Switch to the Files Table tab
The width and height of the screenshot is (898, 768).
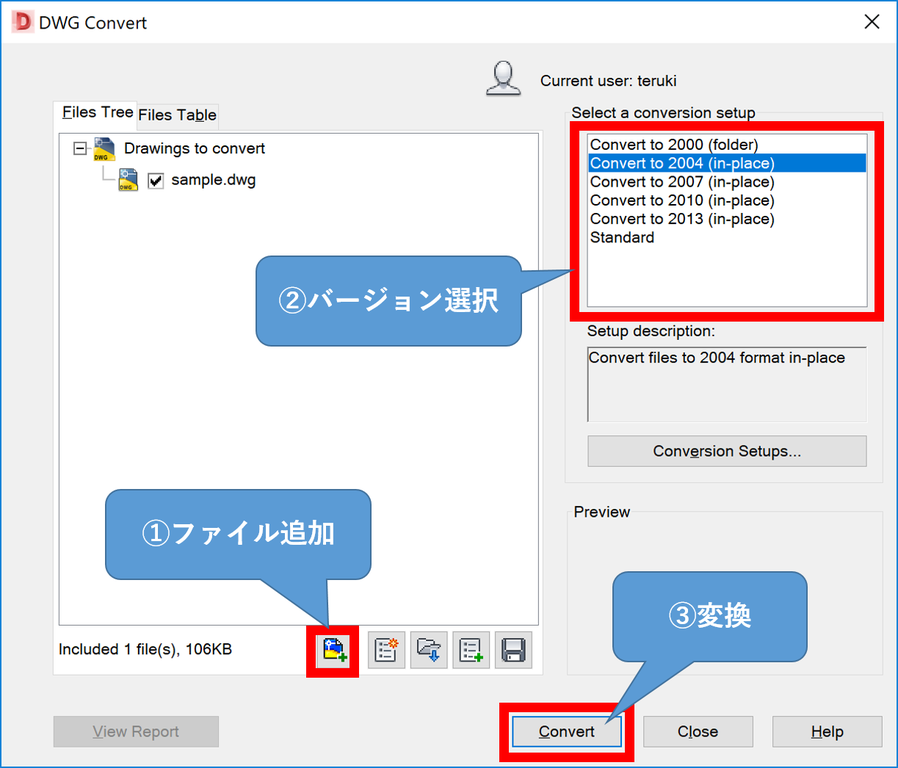pos(178,115)
